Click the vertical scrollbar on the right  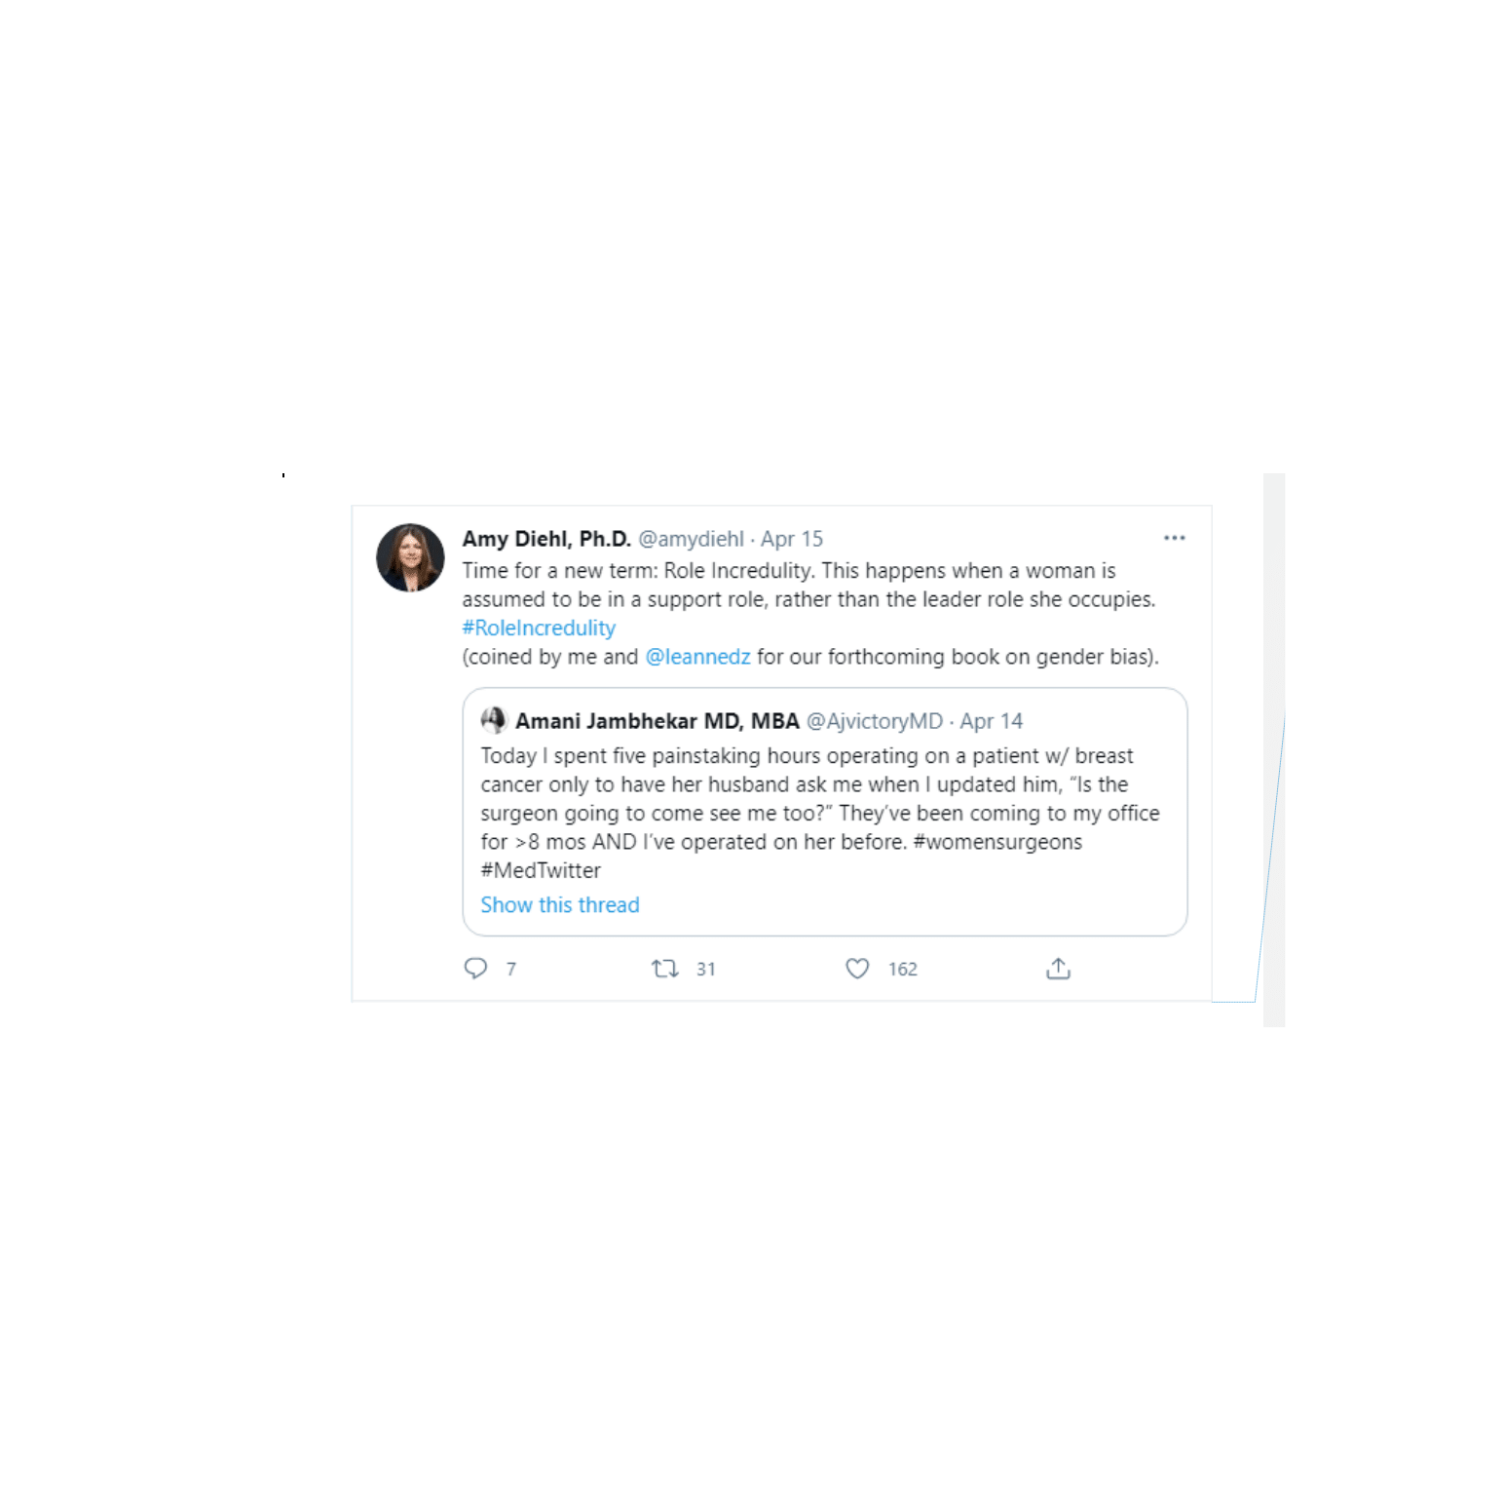click(x=1274, y=750)
